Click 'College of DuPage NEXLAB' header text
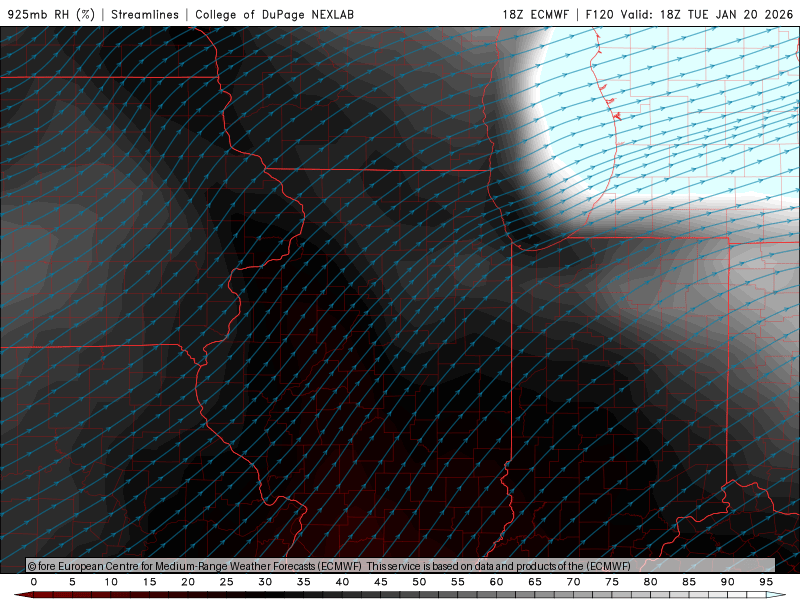Image resolution: width=800 pixels, height=600 pixels. click(x=274, y=14)
